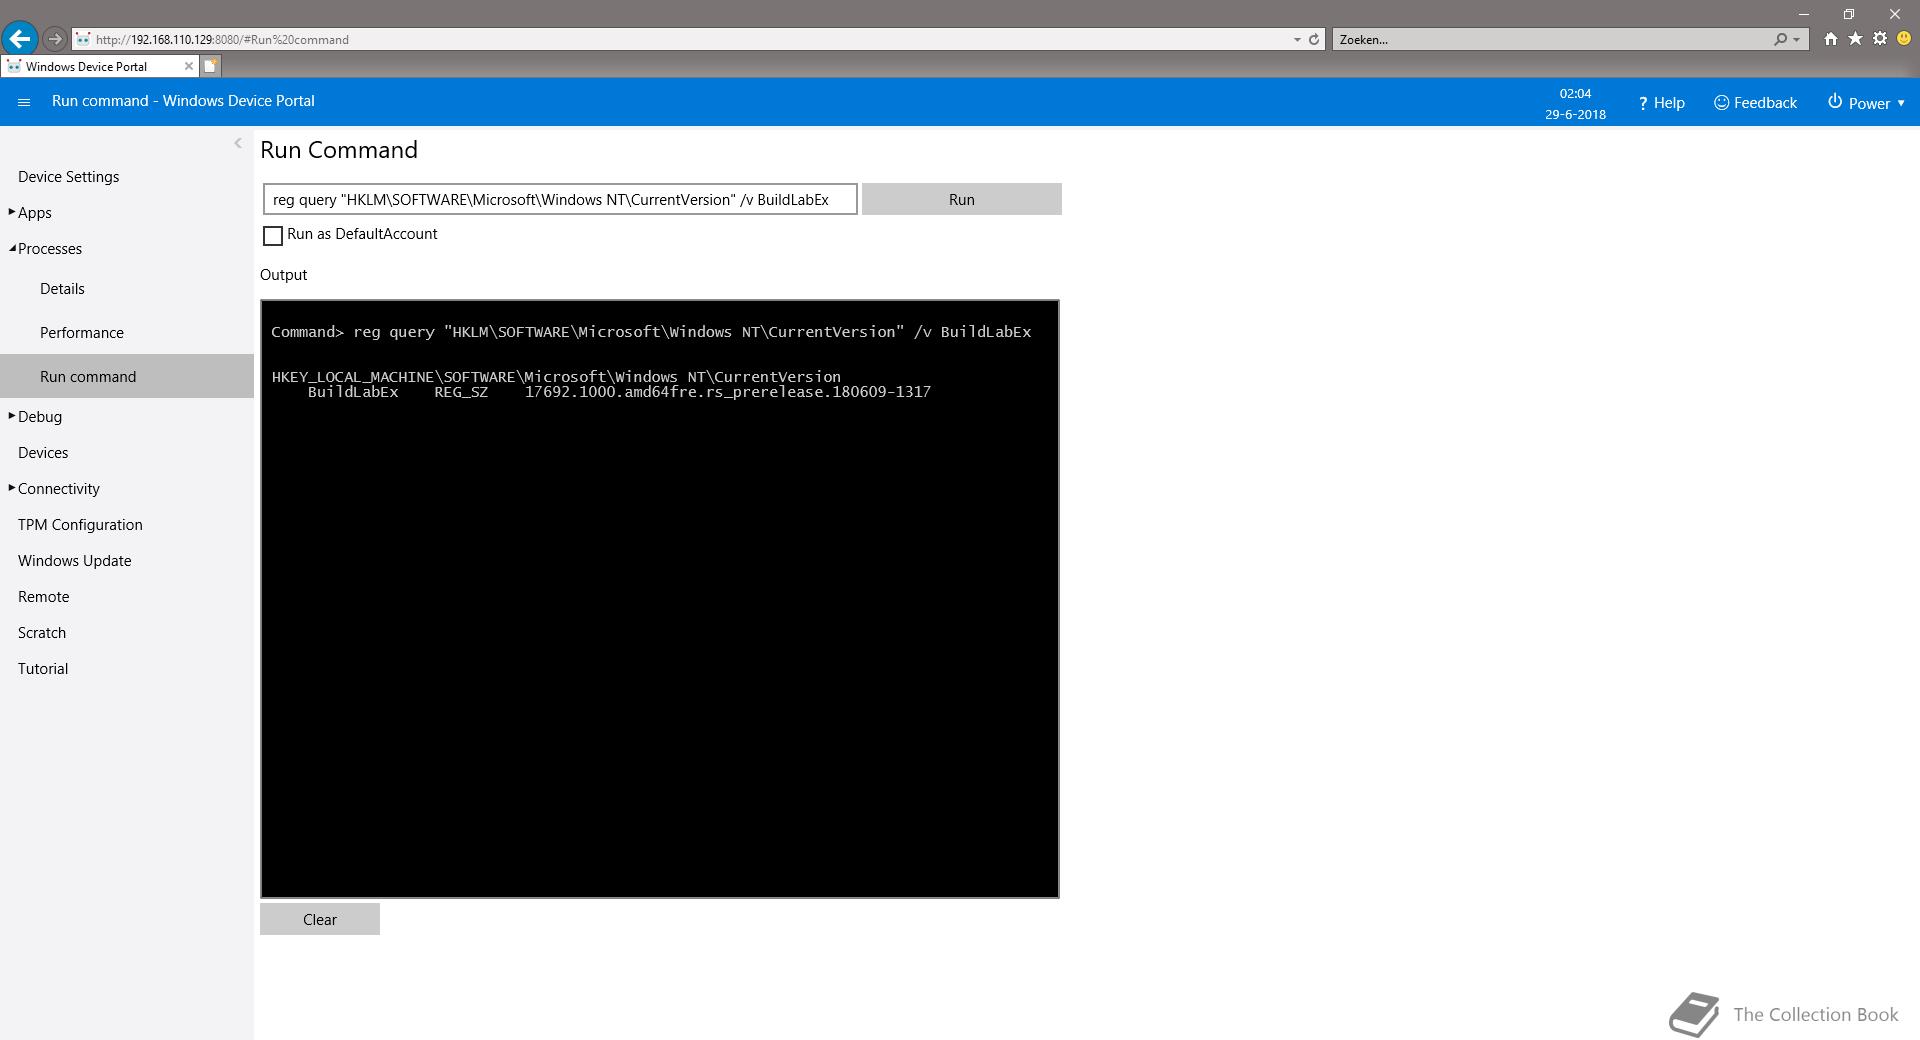The image size is (1920, 1040).
Task: Expand the Debug section
Action: click(x=11, y=416)
